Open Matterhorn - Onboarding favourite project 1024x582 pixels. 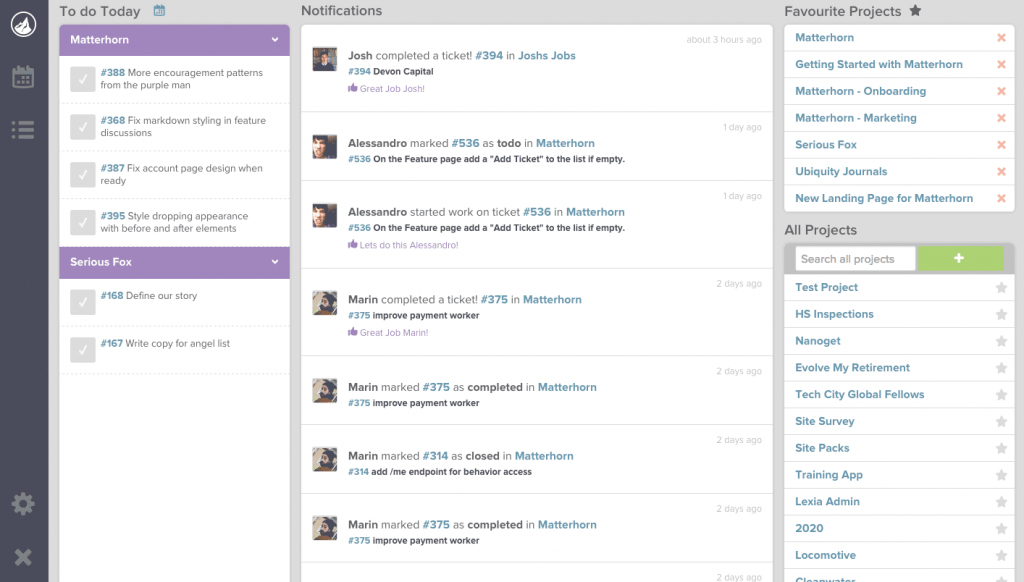[x=860, y=91]
